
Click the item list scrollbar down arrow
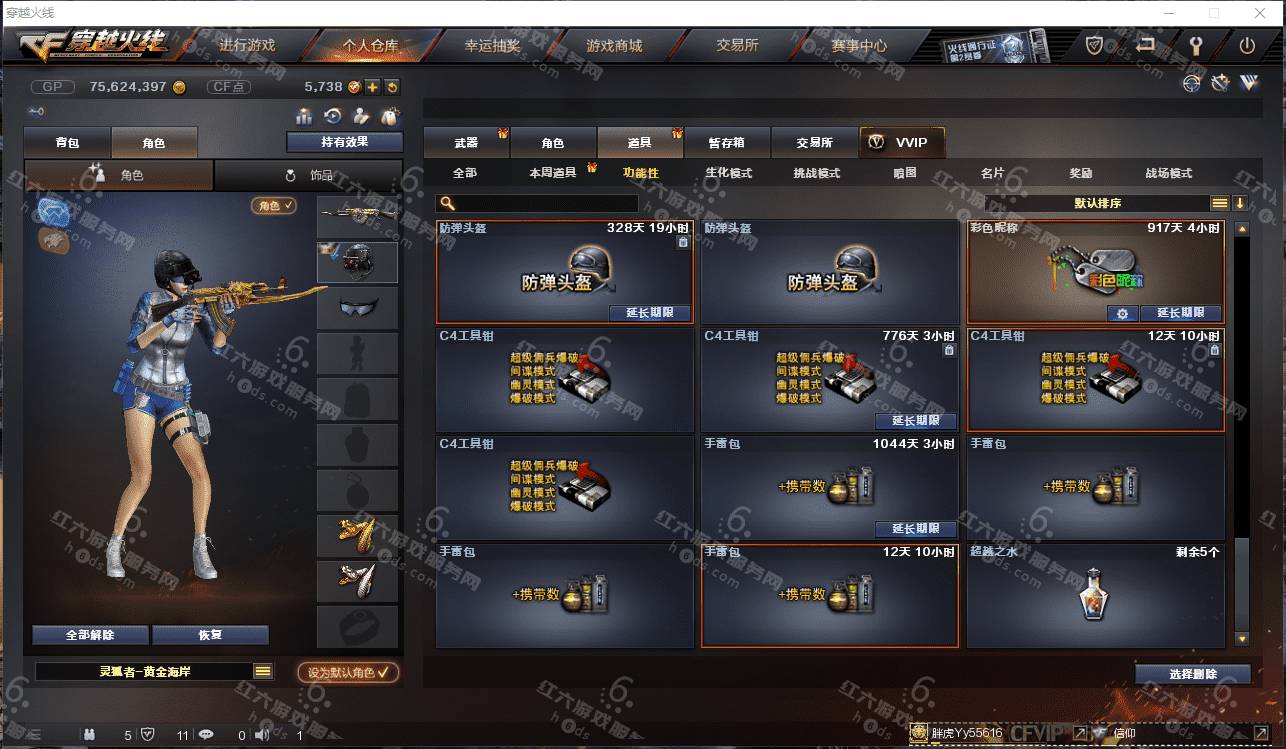click(1242, 638)
